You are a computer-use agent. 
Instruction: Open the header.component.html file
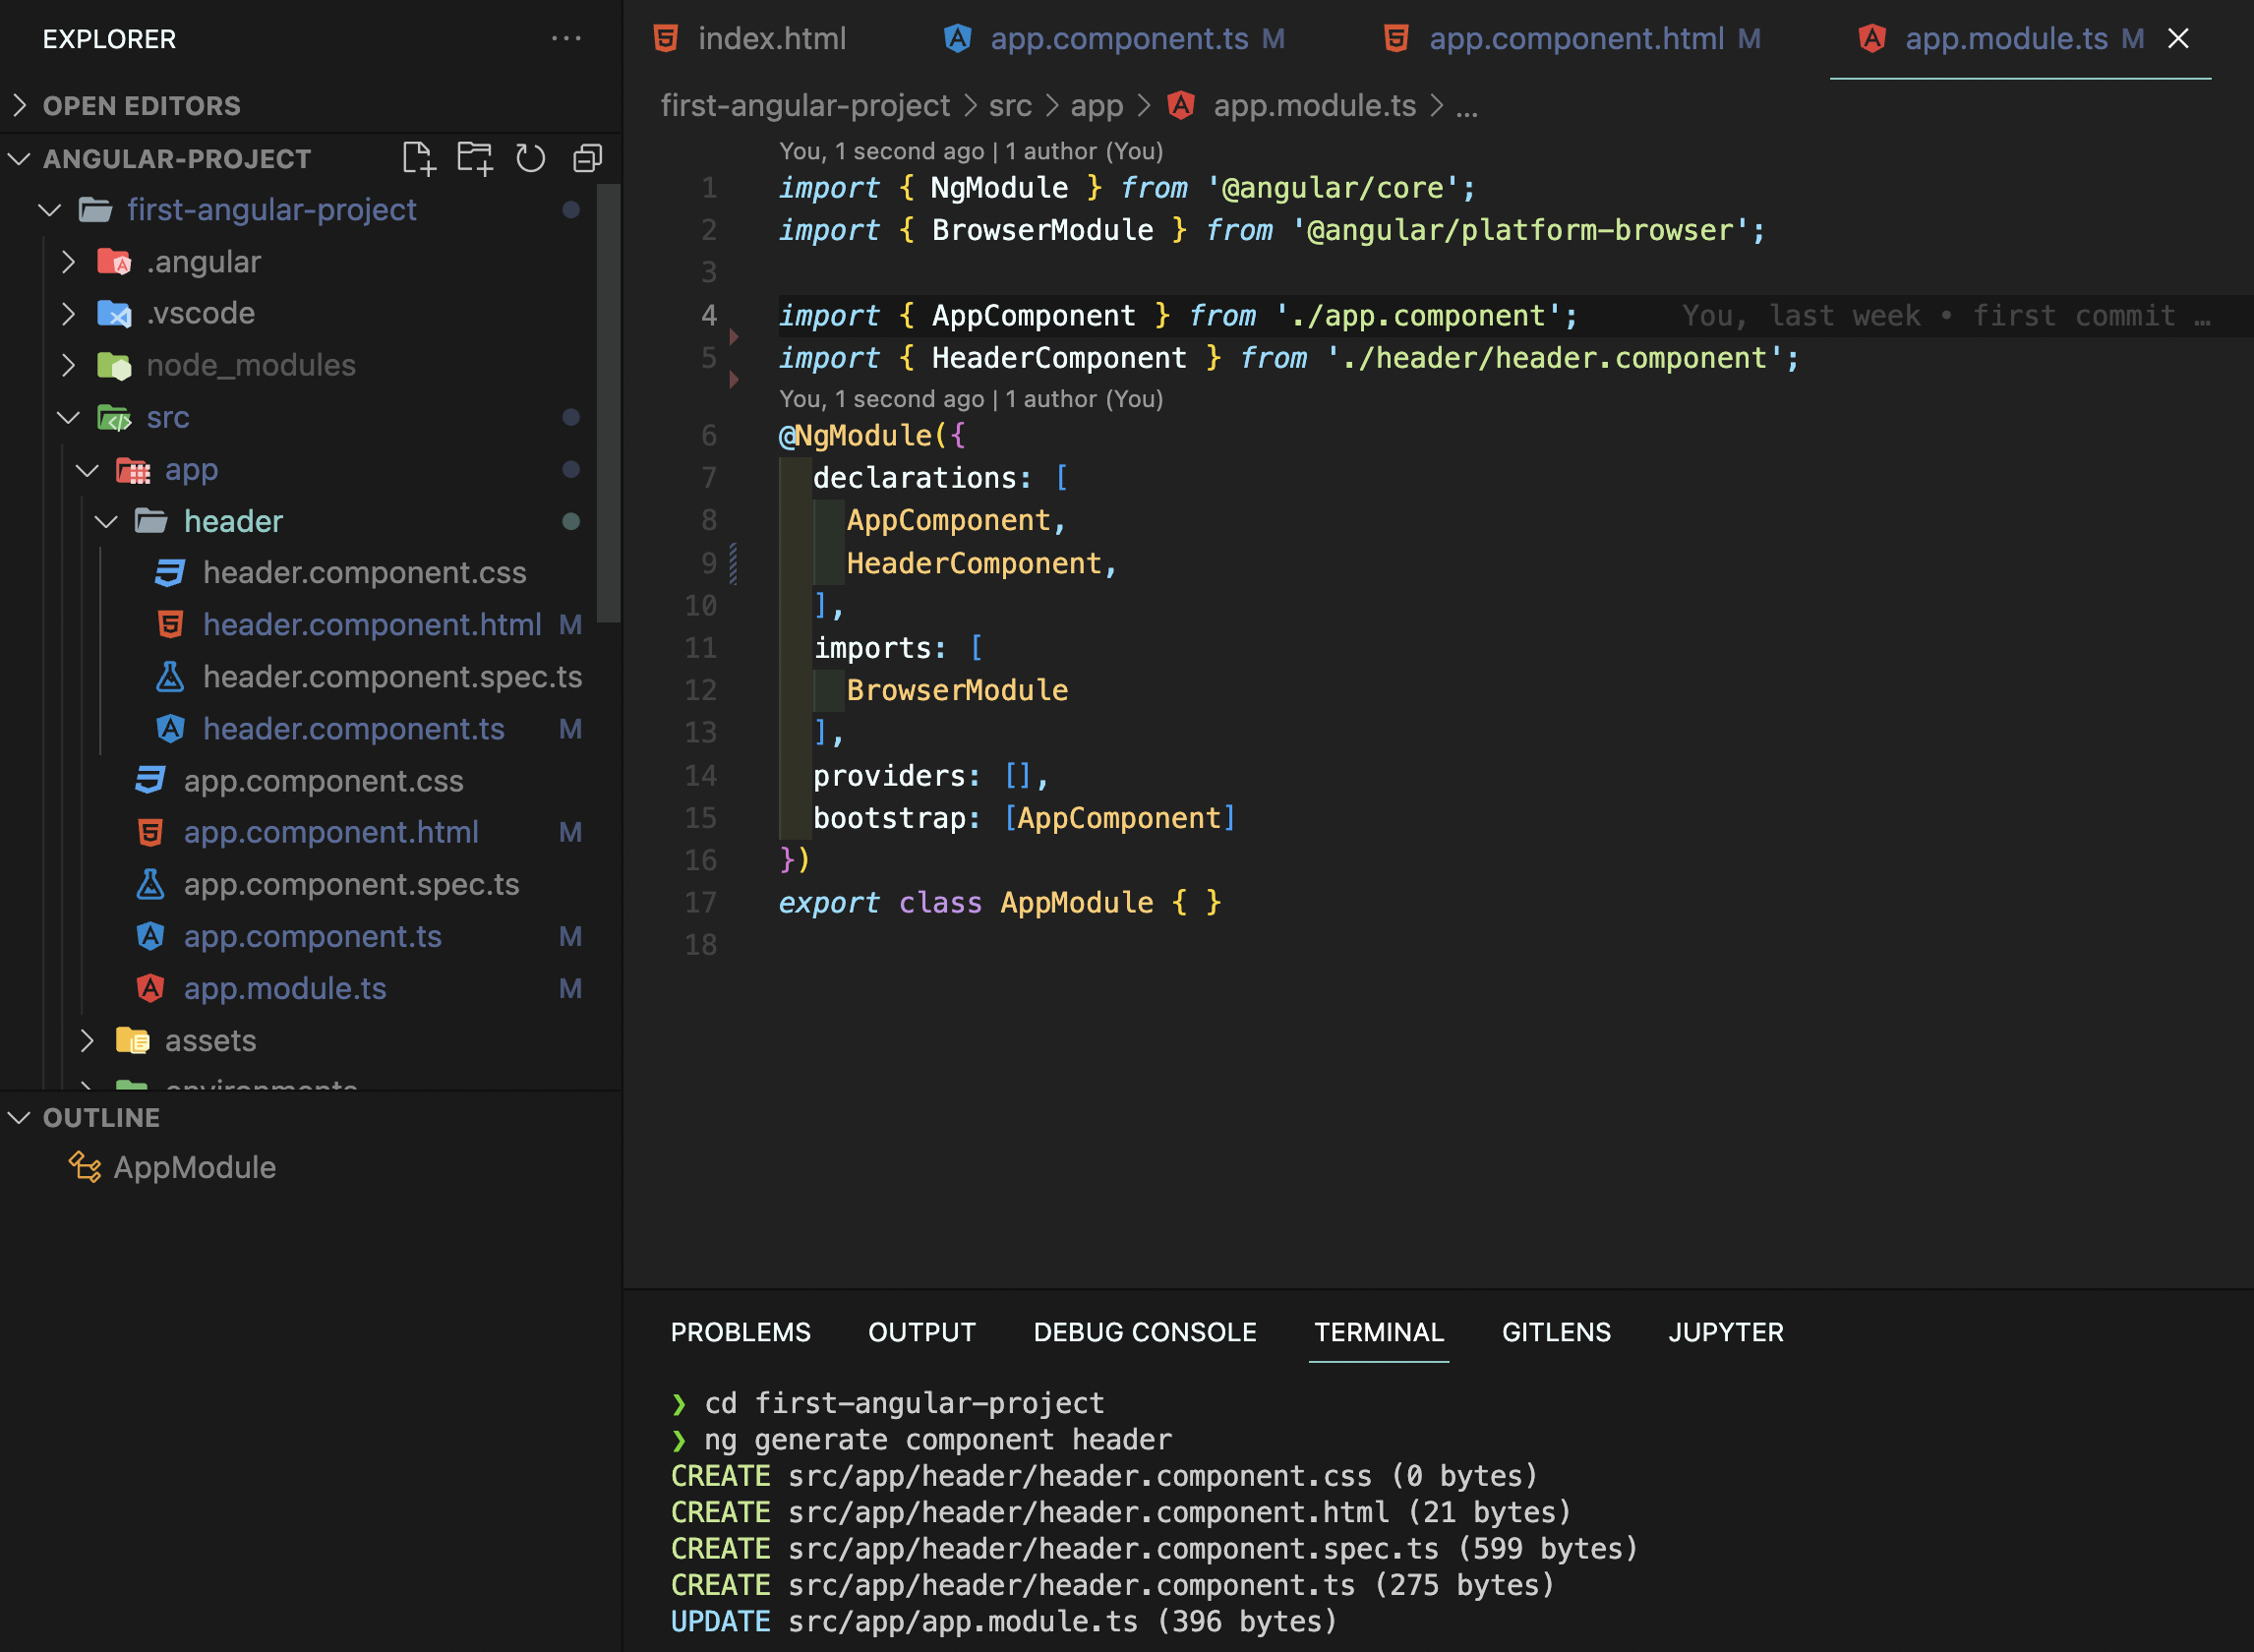[x=371, y=625]
